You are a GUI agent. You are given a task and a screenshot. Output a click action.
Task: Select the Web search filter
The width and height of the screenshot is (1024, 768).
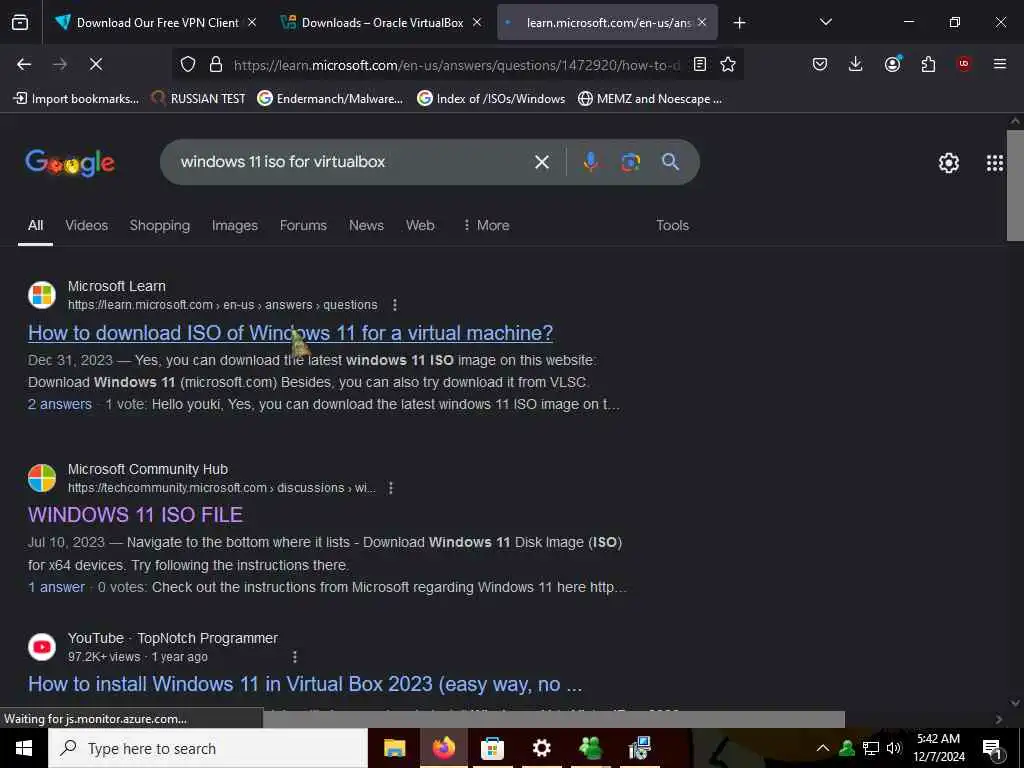pos(420,225)
